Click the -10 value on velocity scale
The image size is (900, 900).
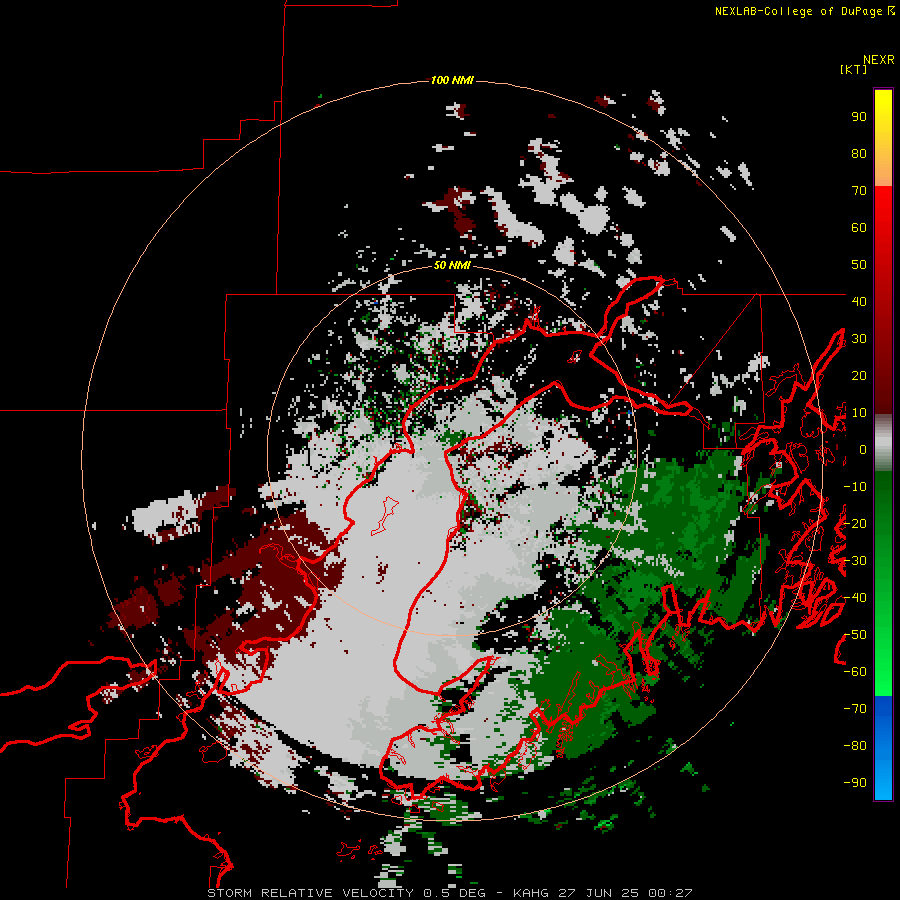tap(855, 487)
